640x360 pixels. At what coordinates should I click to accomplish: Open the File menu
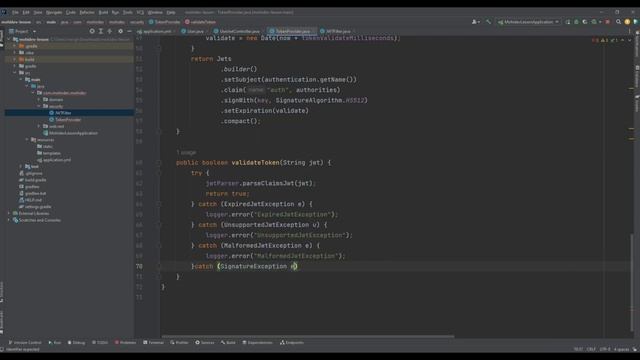point(15,12)
